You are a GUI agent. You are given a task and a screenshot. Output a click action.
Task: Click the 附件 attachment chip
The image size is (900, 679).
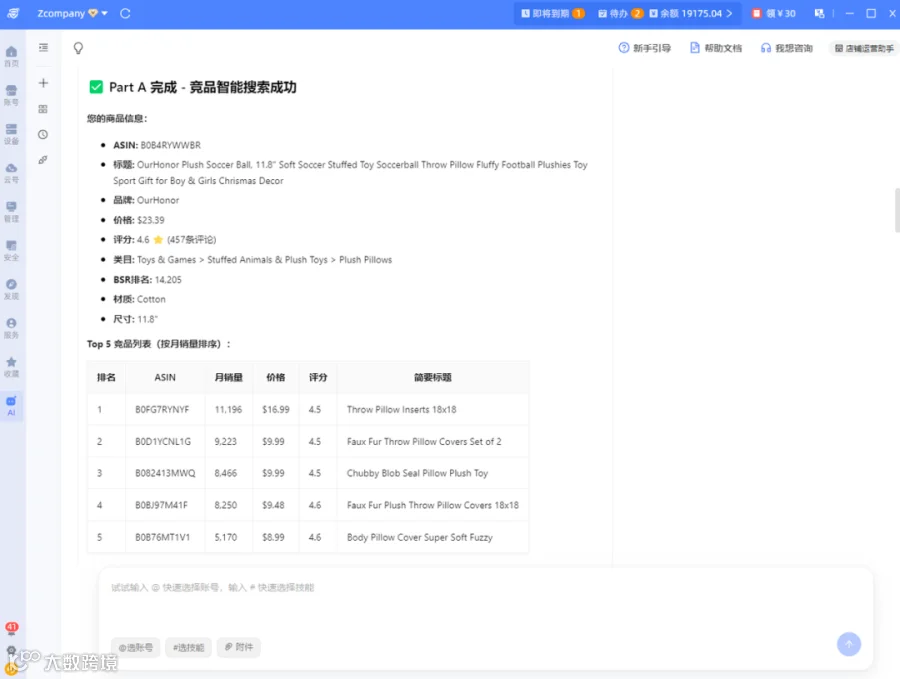click(239, 647)
